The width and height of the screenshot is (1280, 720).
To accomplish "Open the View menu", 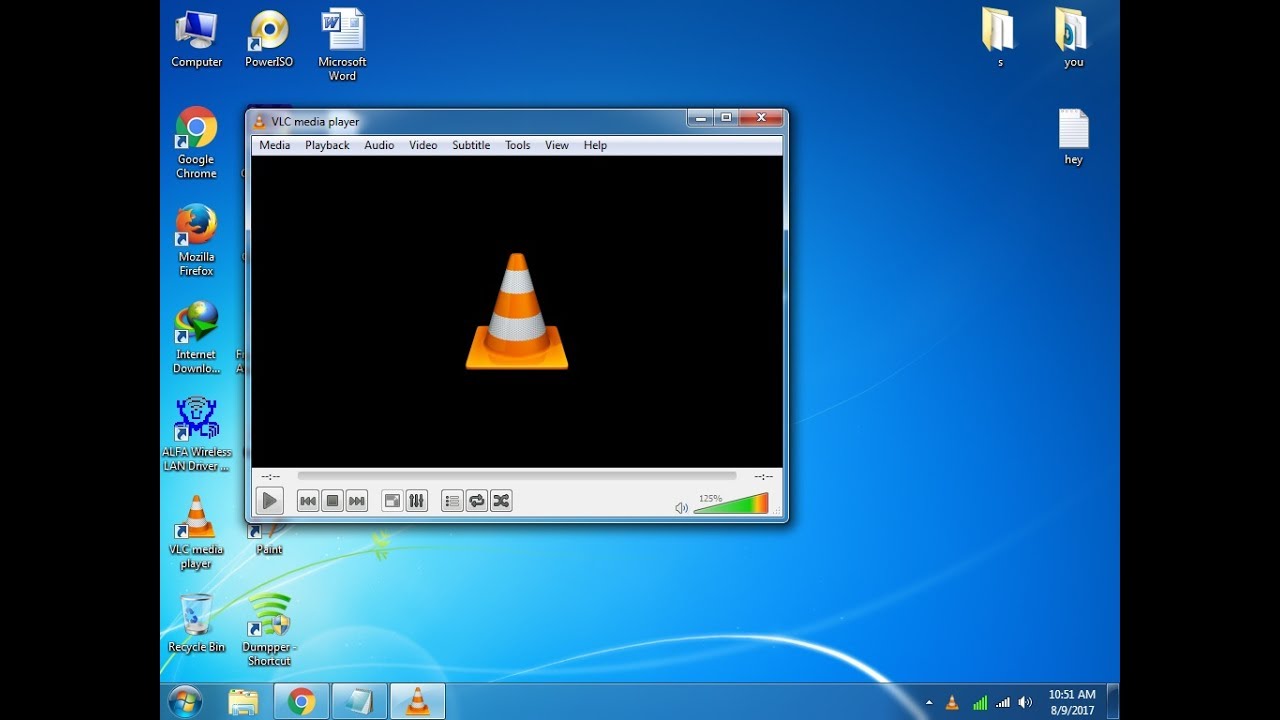I will pyautogui.click(x=557, y=145).
